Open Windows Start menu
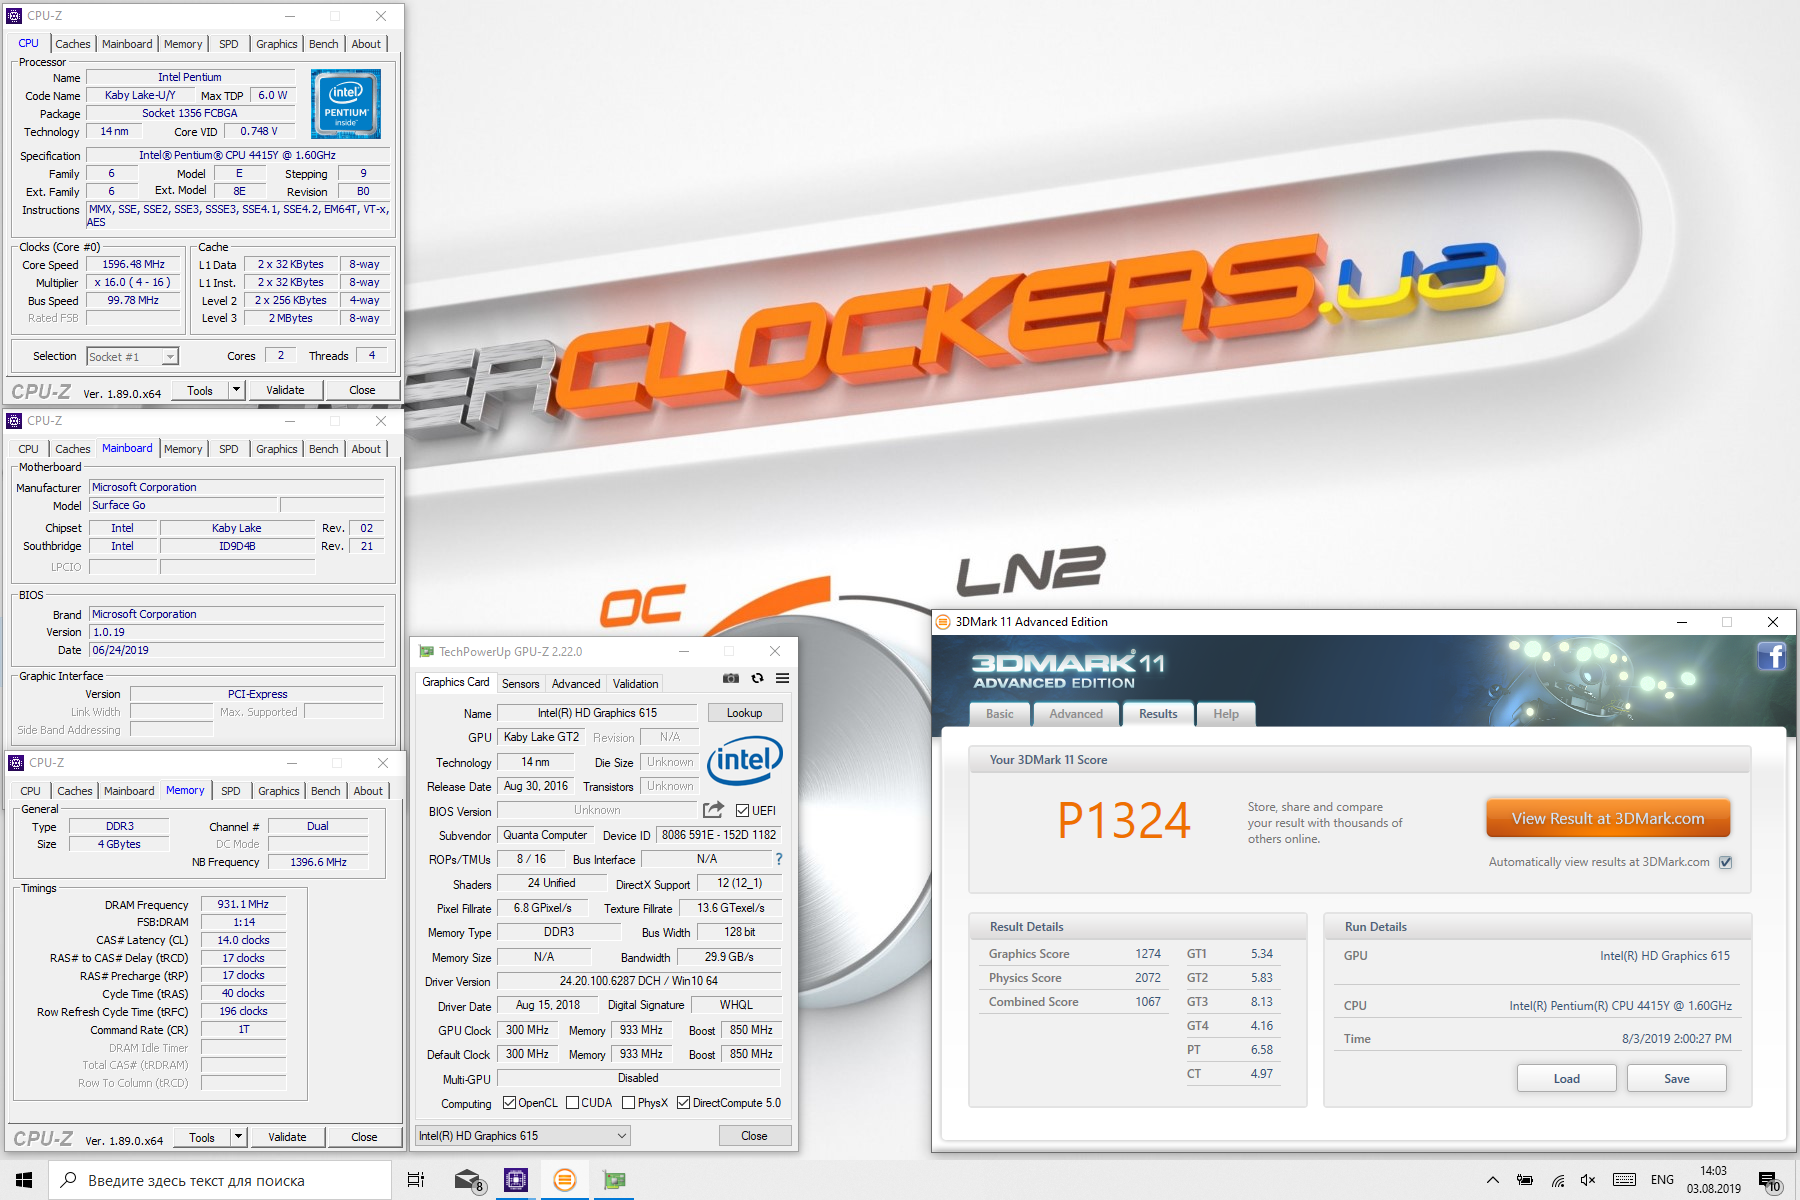Viewport: 1800px width, 1200px height. click(x=24, y=1180)
